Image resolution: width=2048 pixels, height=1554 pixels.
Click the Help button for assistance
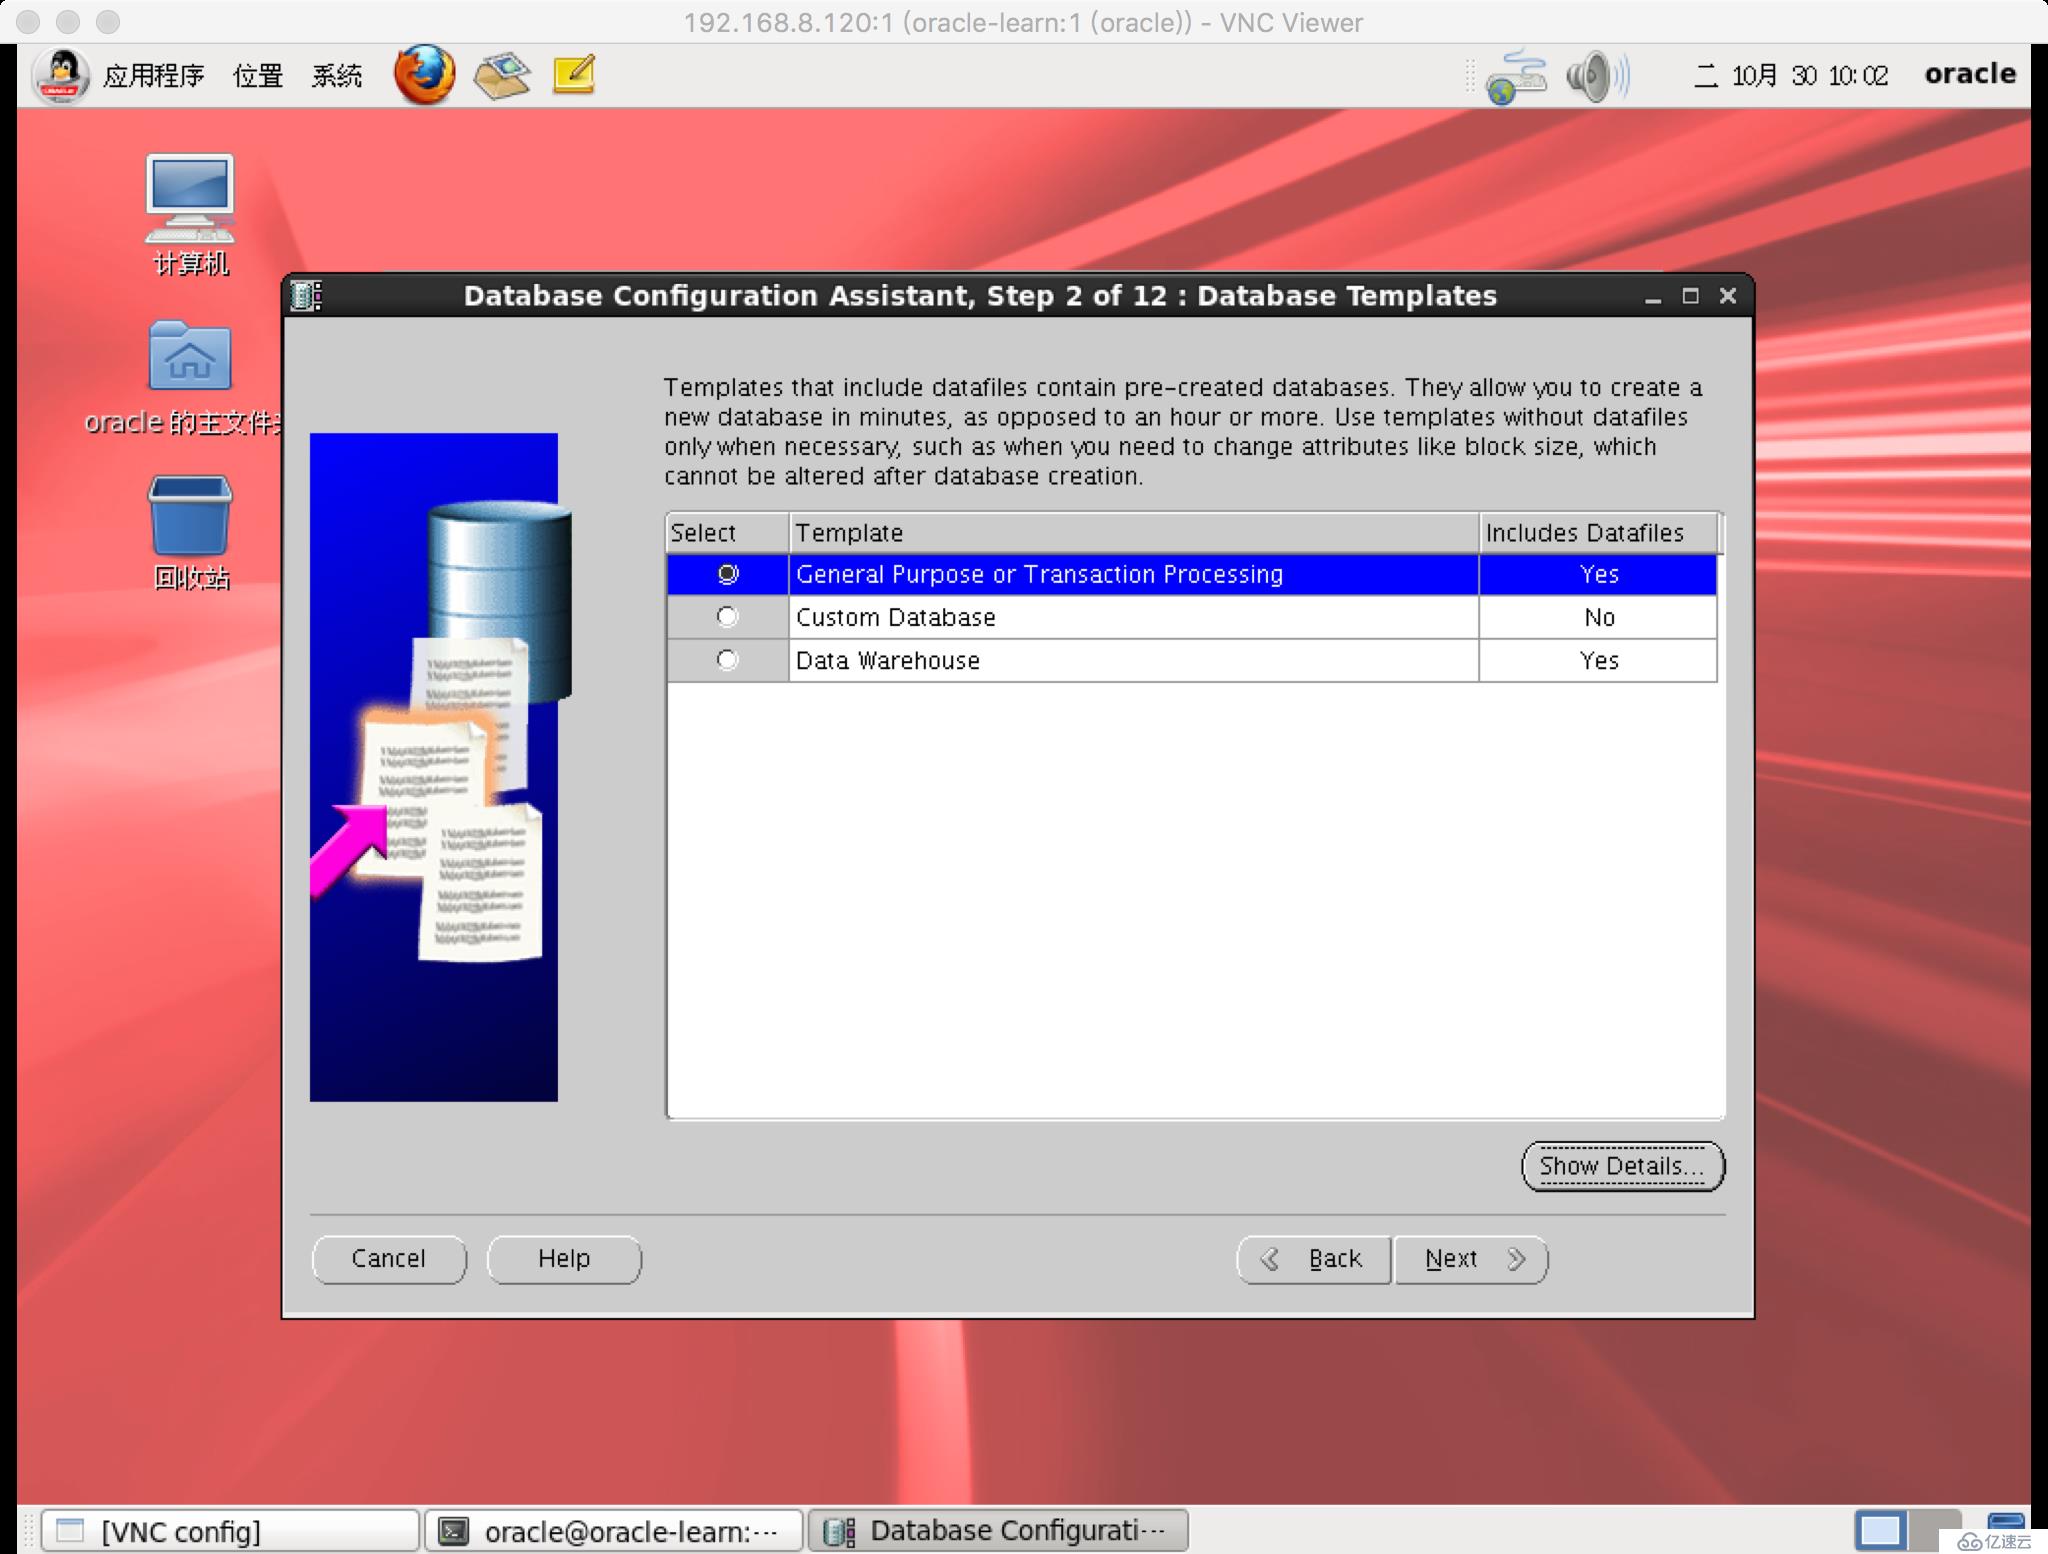tap(565, 1257)
